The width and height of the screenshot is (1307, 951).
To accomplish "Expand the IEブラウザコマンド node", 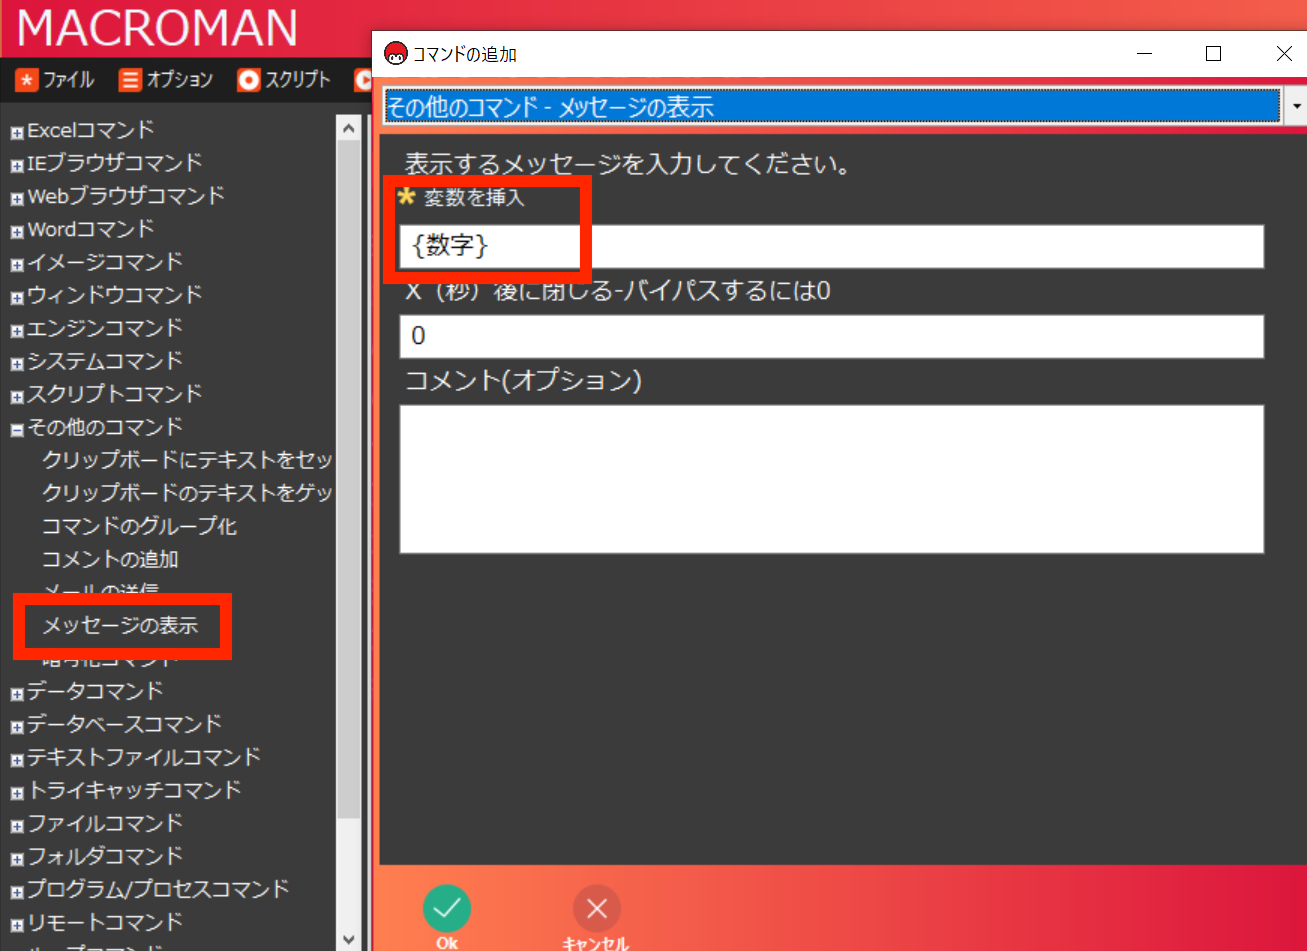I will pos(17,166).
